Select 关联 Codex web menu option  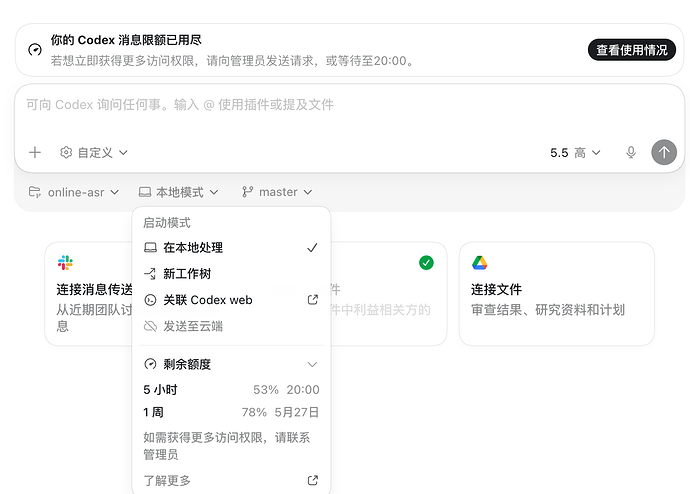[x=231, y=300]
